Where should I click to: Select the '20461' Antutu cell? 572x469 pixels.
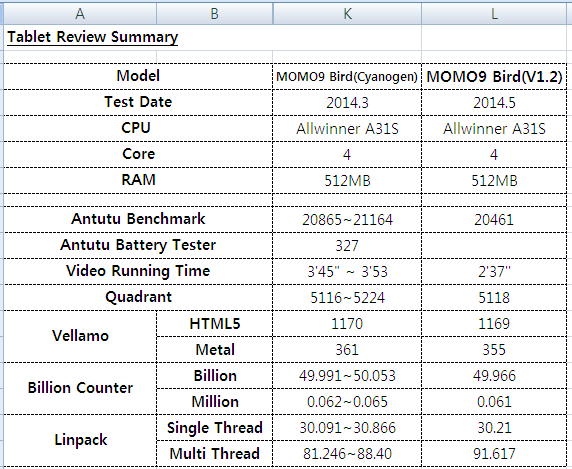tap(494, 220)
